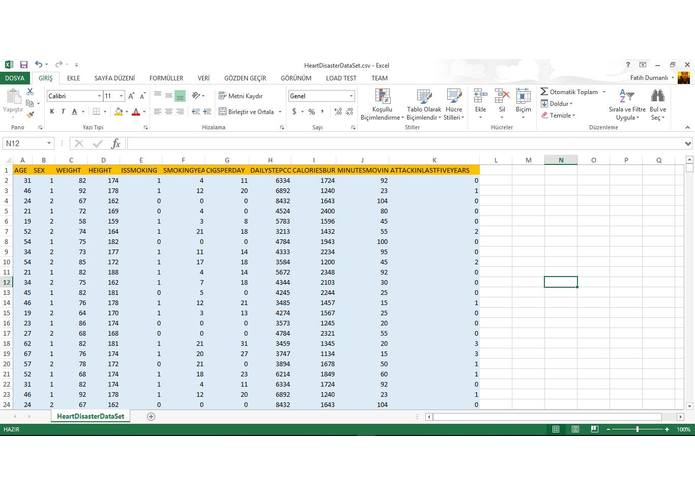Click into the formula bar
This screenshot has width=695, height=494.
pyautogui.click(x=404, y=143)
